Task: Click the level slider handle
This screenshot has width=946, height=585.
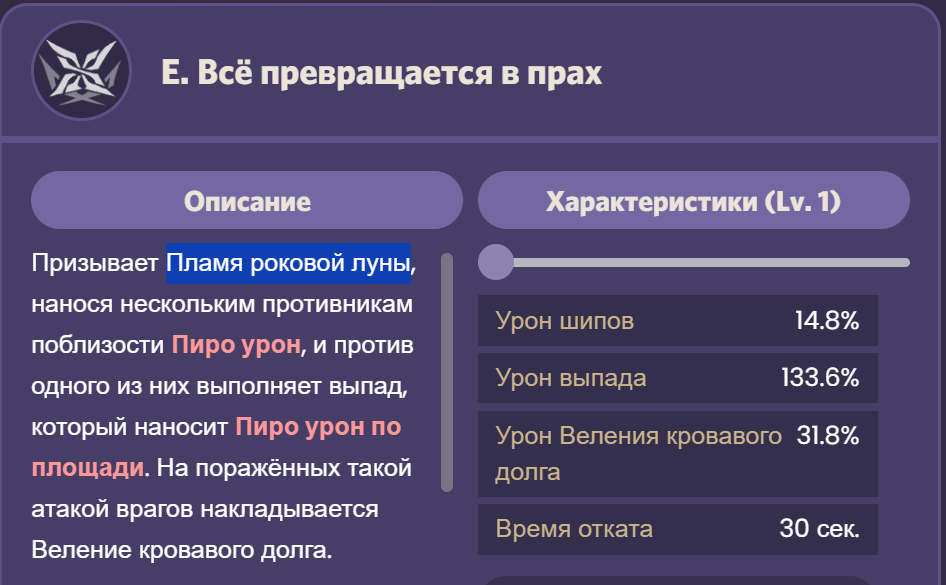Action: point(495,263)
